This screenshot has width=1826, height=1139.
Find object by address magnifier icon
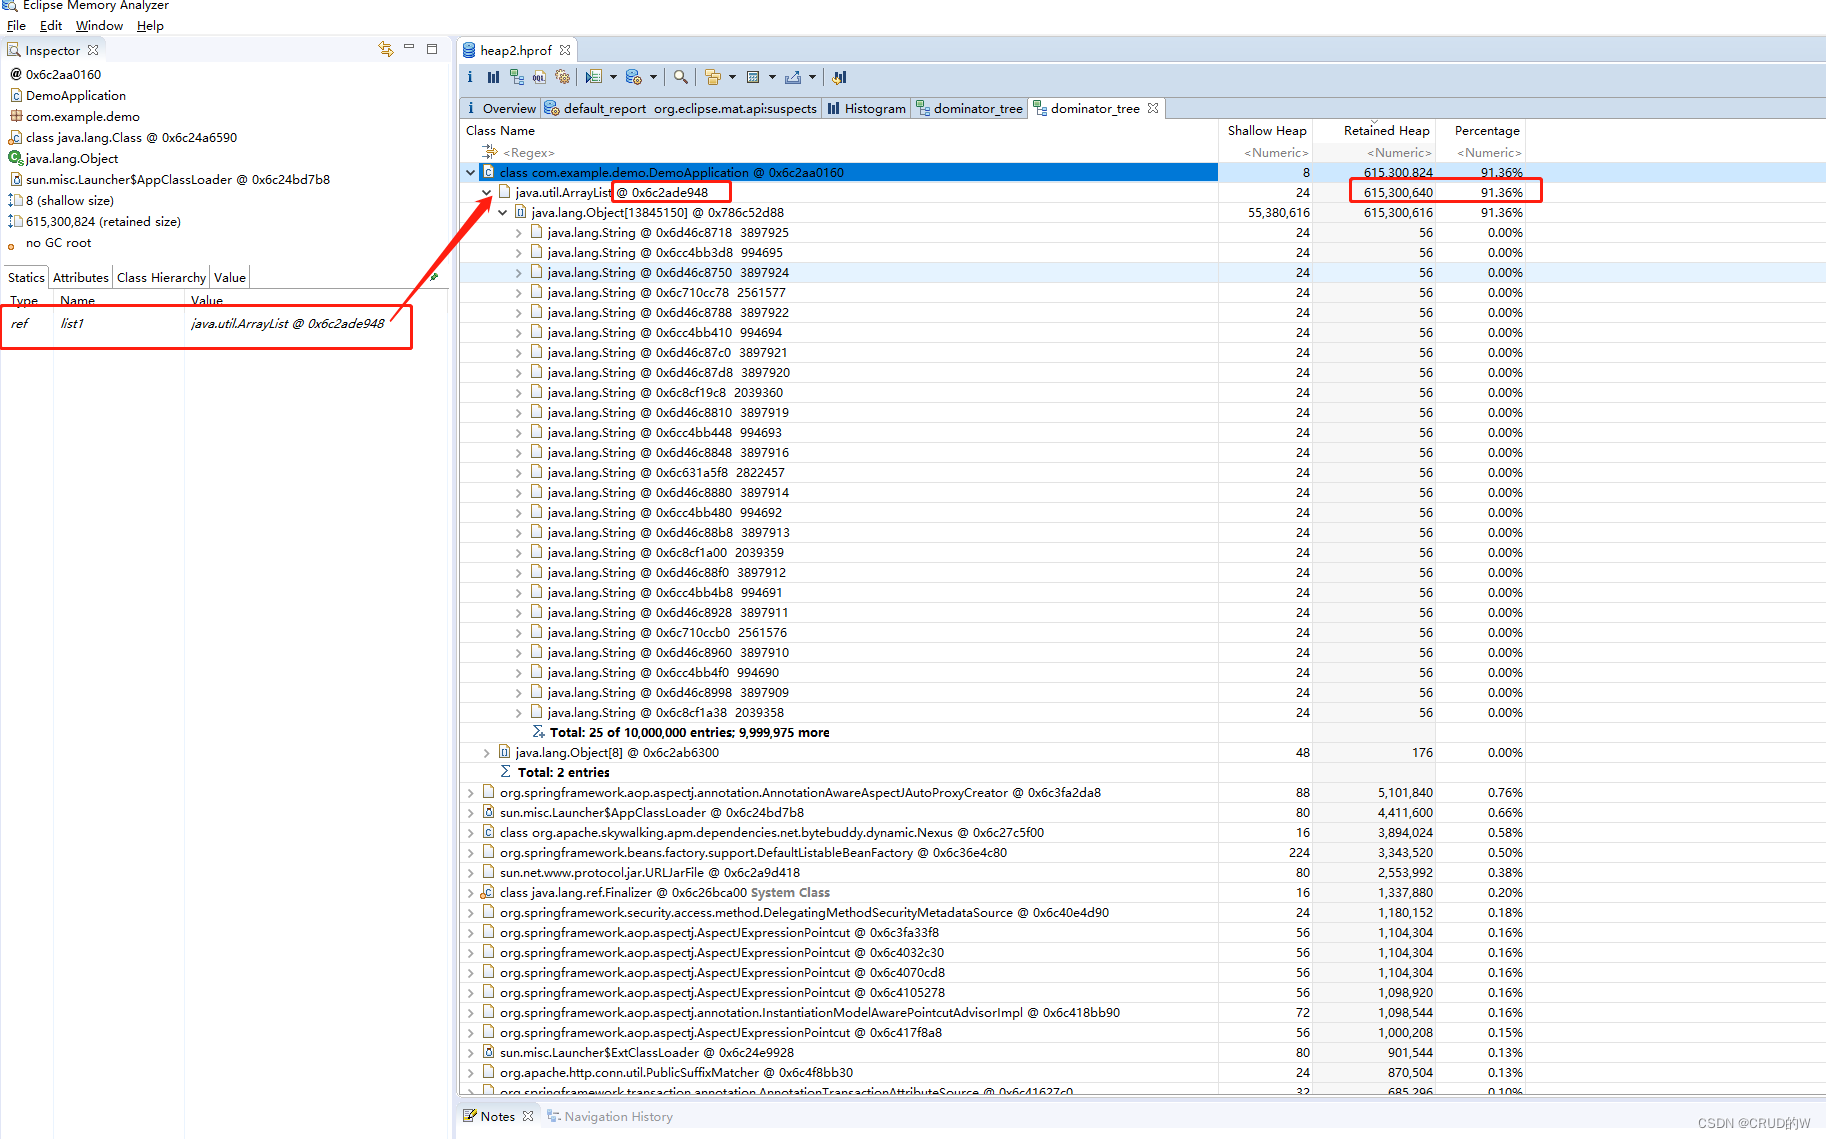(x=681, y=77)
